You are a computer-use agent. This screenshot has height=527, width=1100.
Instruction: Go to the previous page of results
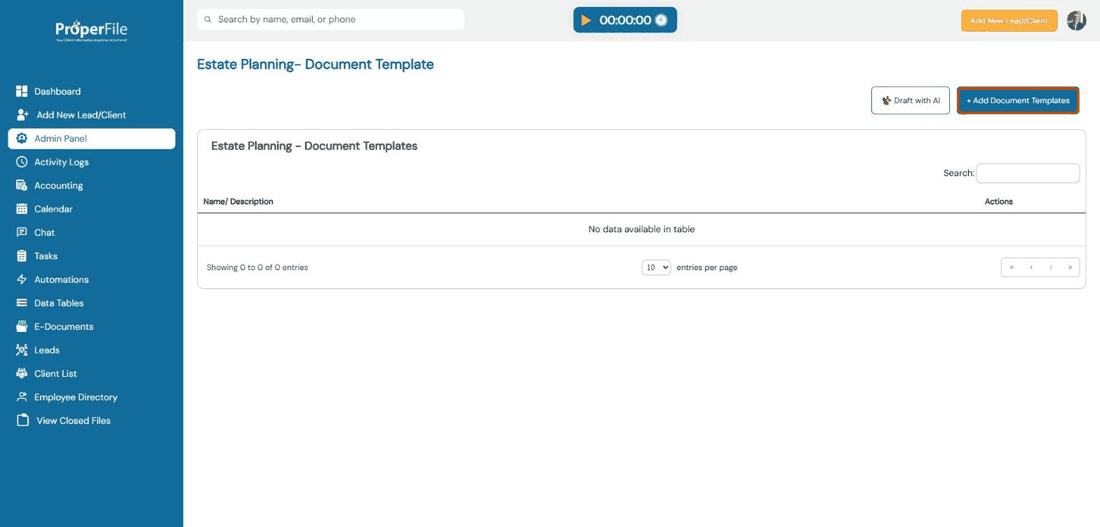coord(1031,267)
